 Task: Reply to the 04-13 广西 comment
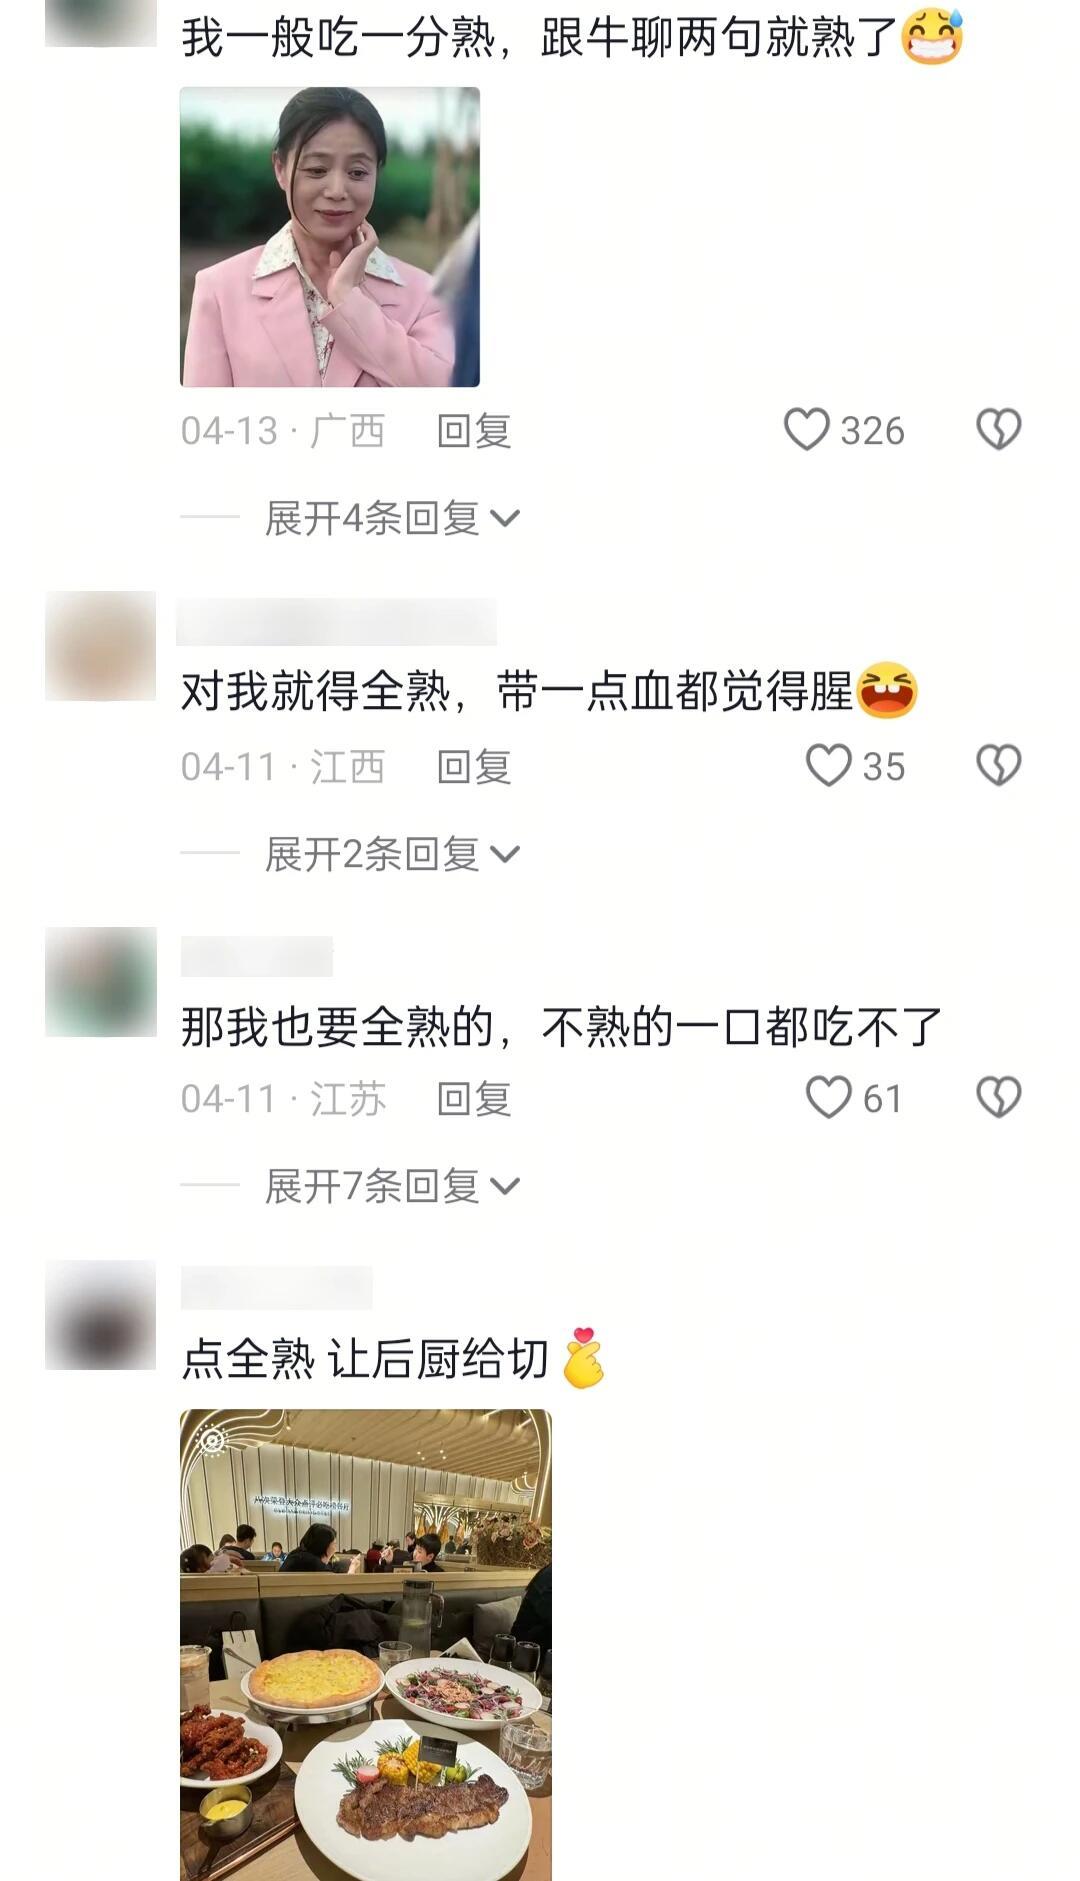click(474, 431)
